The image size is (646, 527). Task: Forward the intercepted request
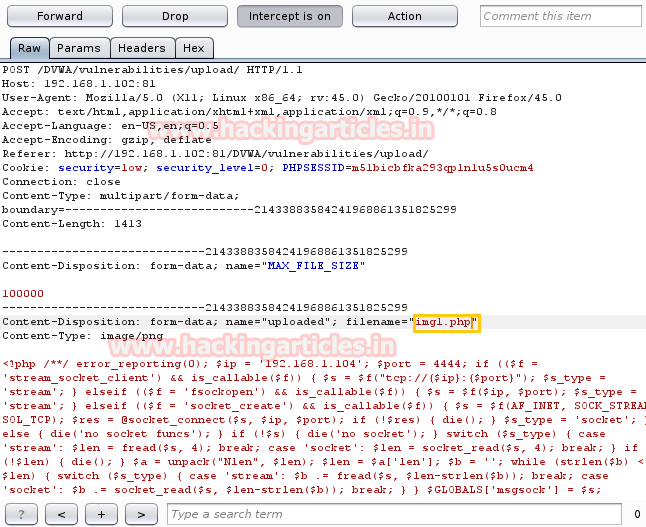point(60,16)
